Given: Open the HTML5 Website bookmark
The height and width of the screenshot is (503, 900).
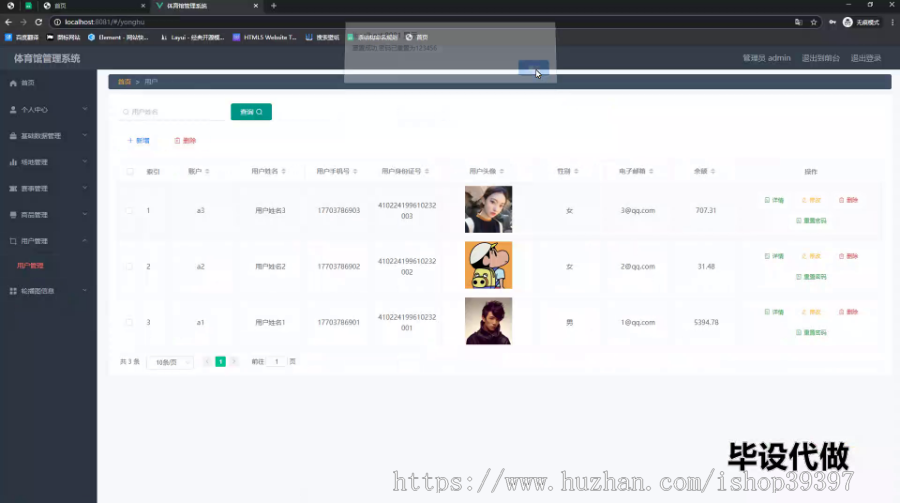Looking at the screenshot, I should click(265, 37).
